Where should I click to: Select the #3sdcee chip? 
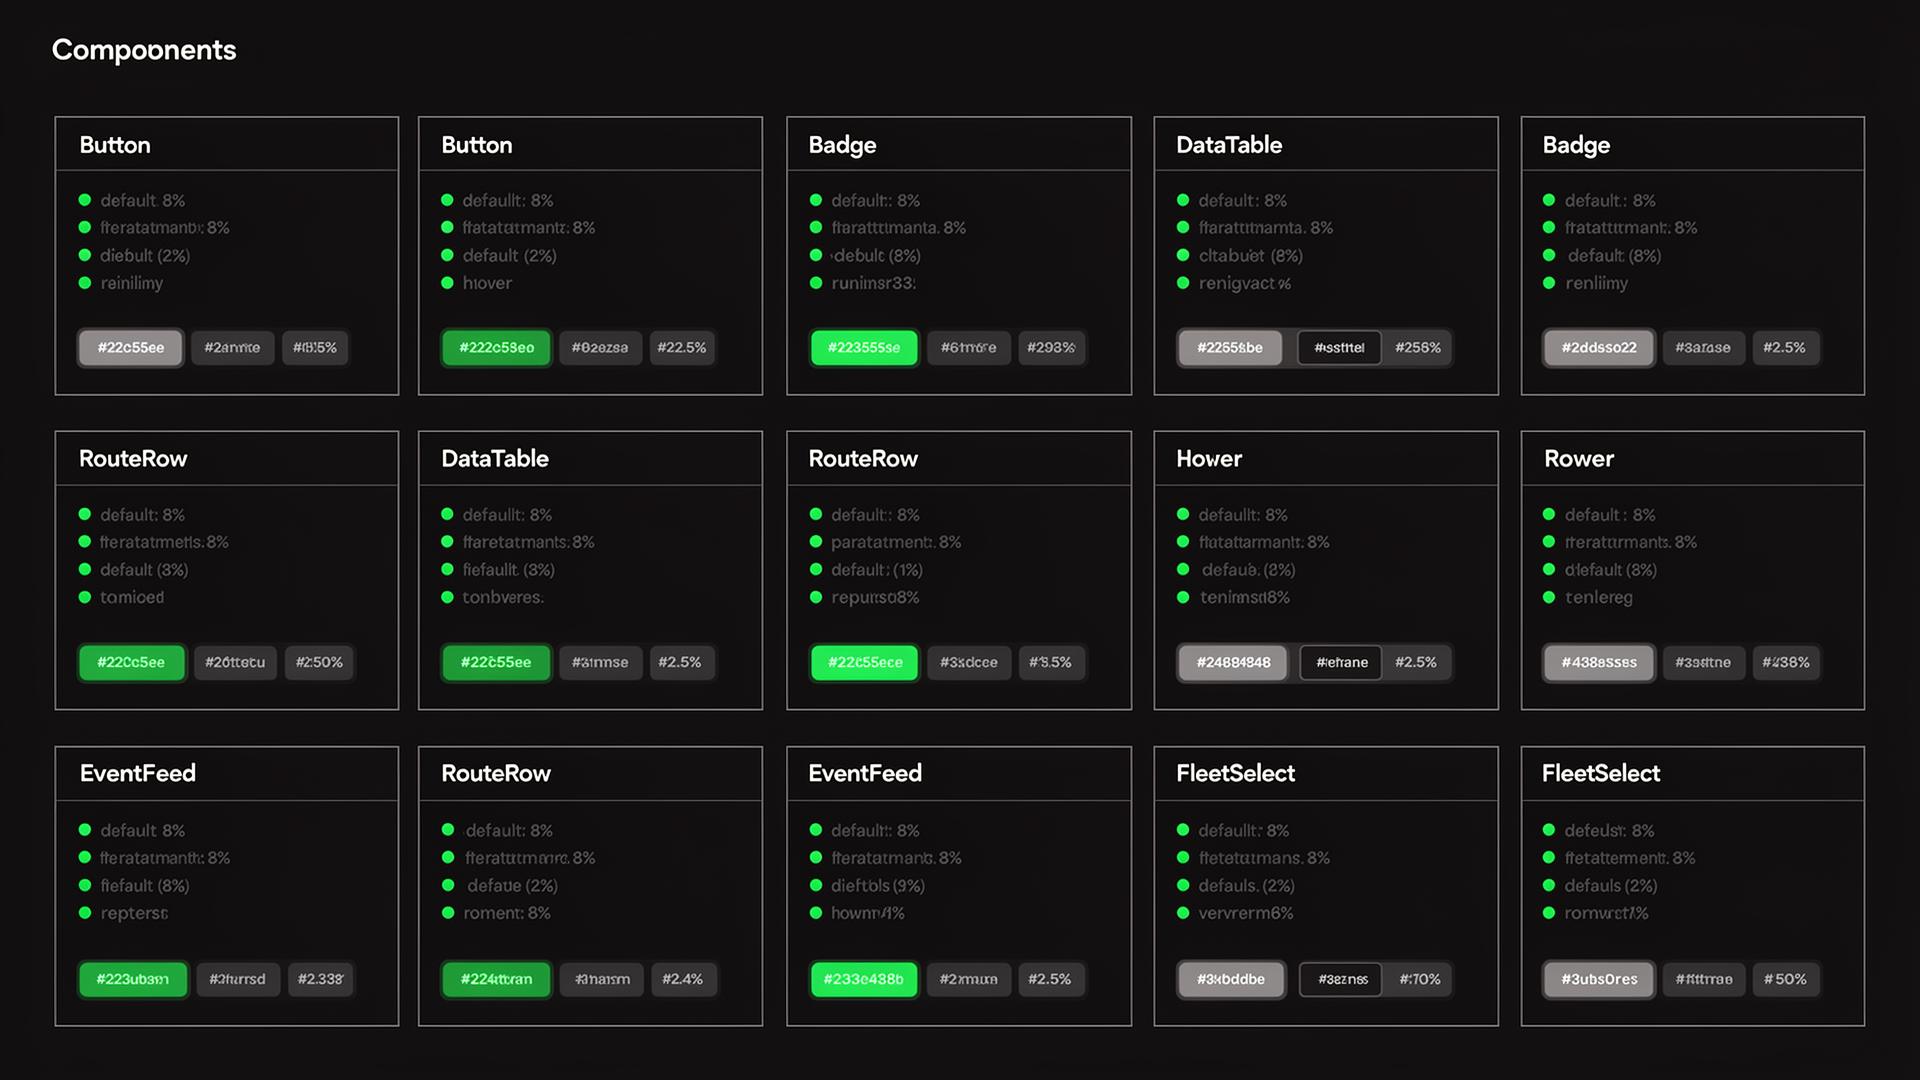pos(968,662)
